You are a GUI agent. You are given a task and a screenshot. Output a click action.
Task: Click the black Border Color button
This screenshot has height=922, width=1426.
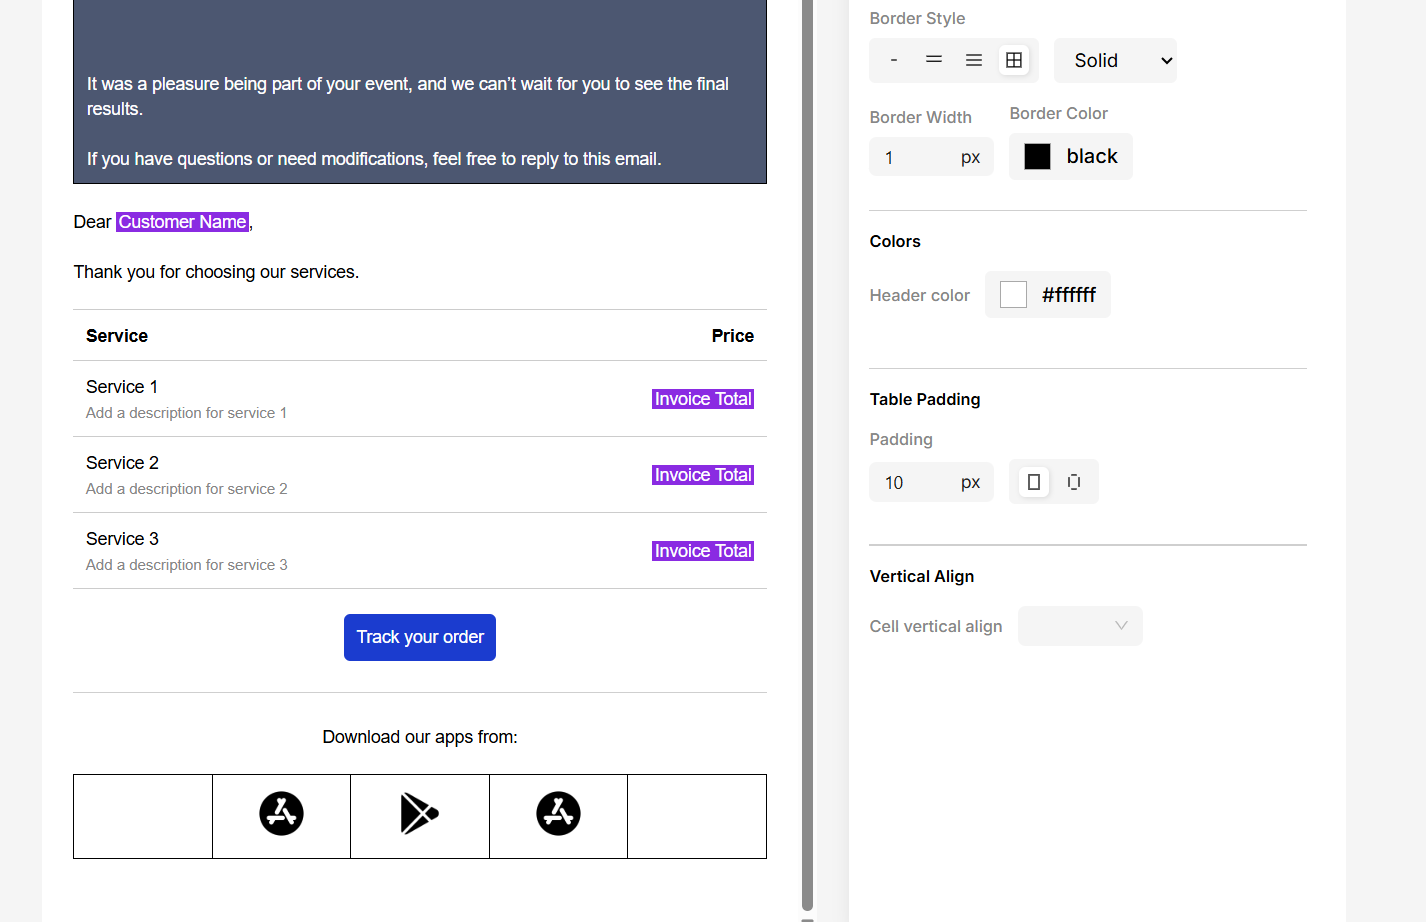pos(1070,156)
